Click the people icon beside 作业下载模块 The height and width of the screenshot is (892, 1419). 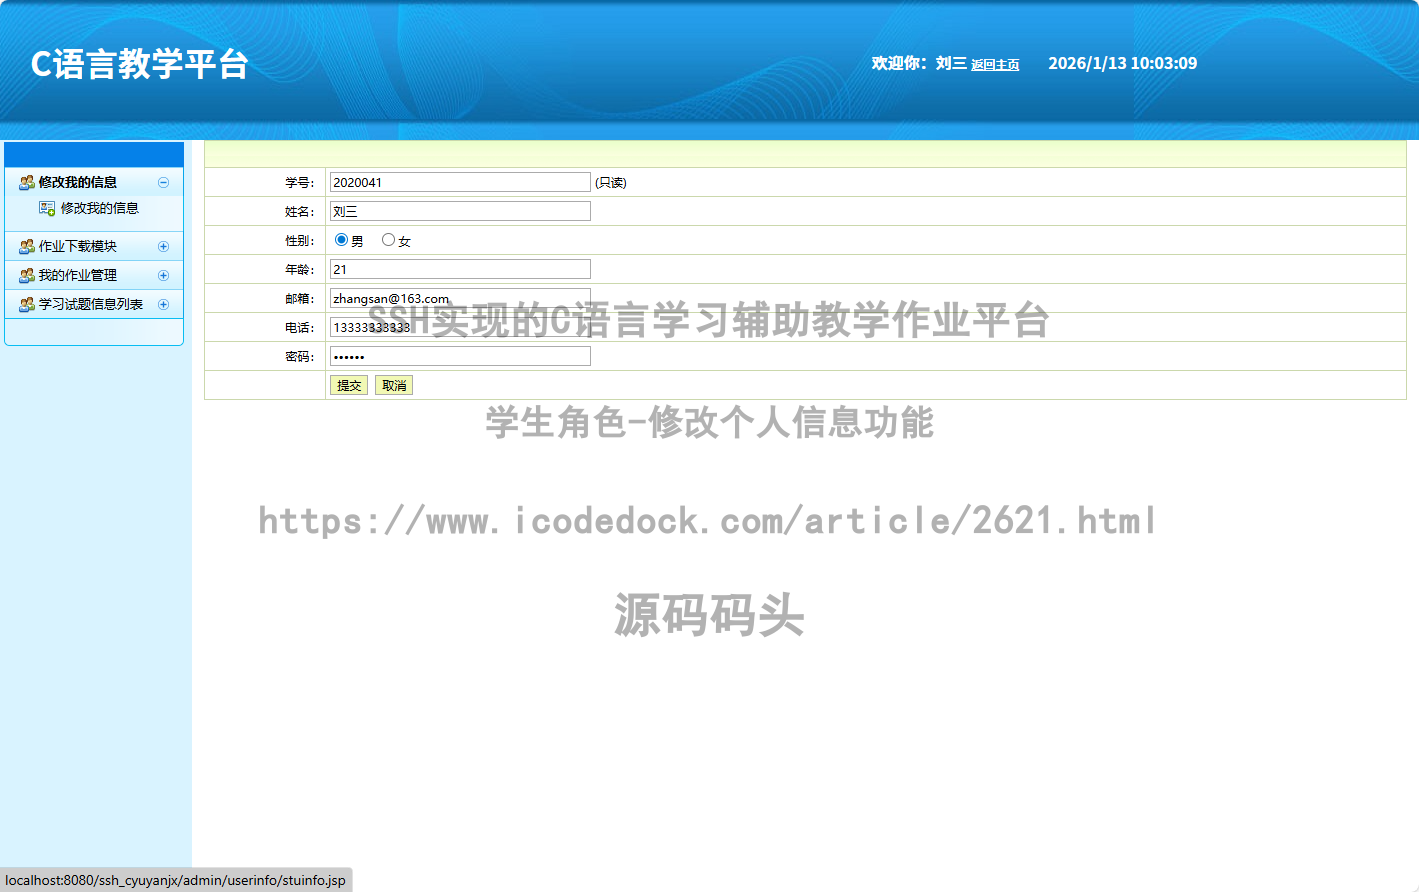tap(27, 246)
